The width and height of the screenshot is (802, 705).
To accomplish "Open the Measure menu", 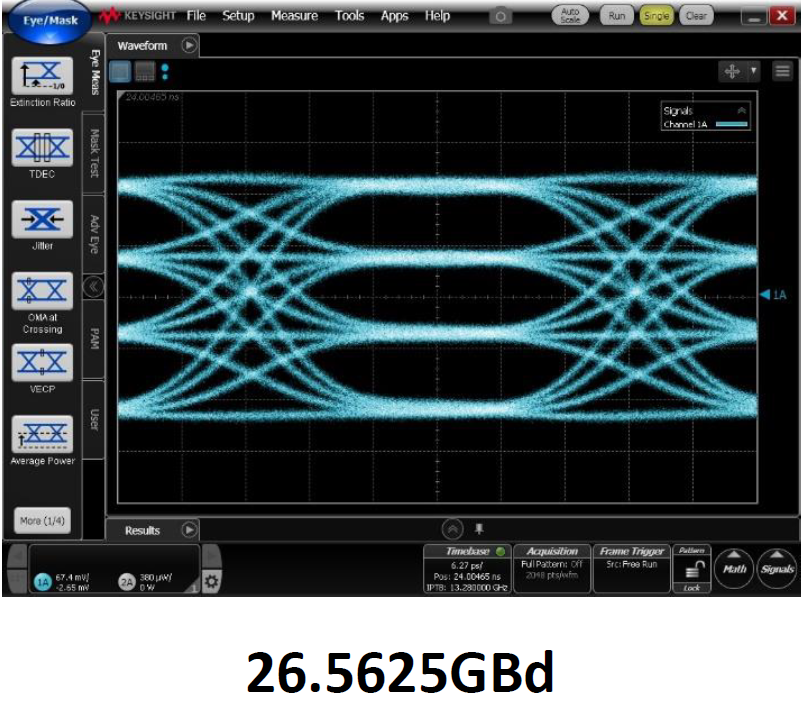I will (294, 16).
